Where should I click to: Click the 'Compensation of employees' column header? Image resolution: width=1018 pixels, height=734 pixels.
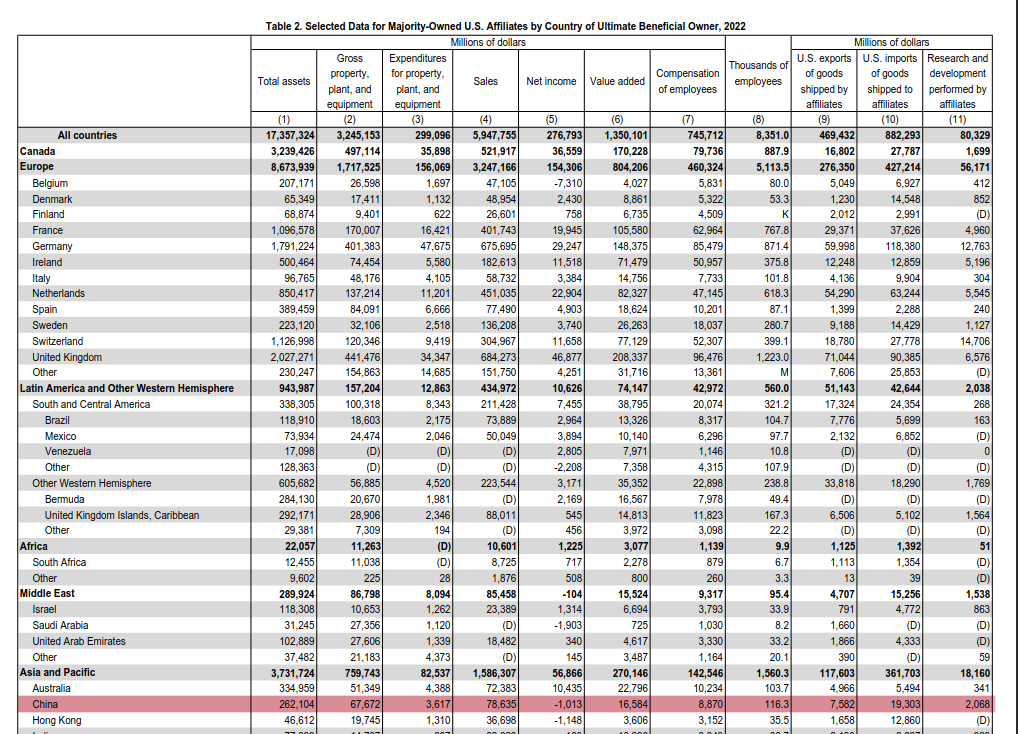coord(688,81)
